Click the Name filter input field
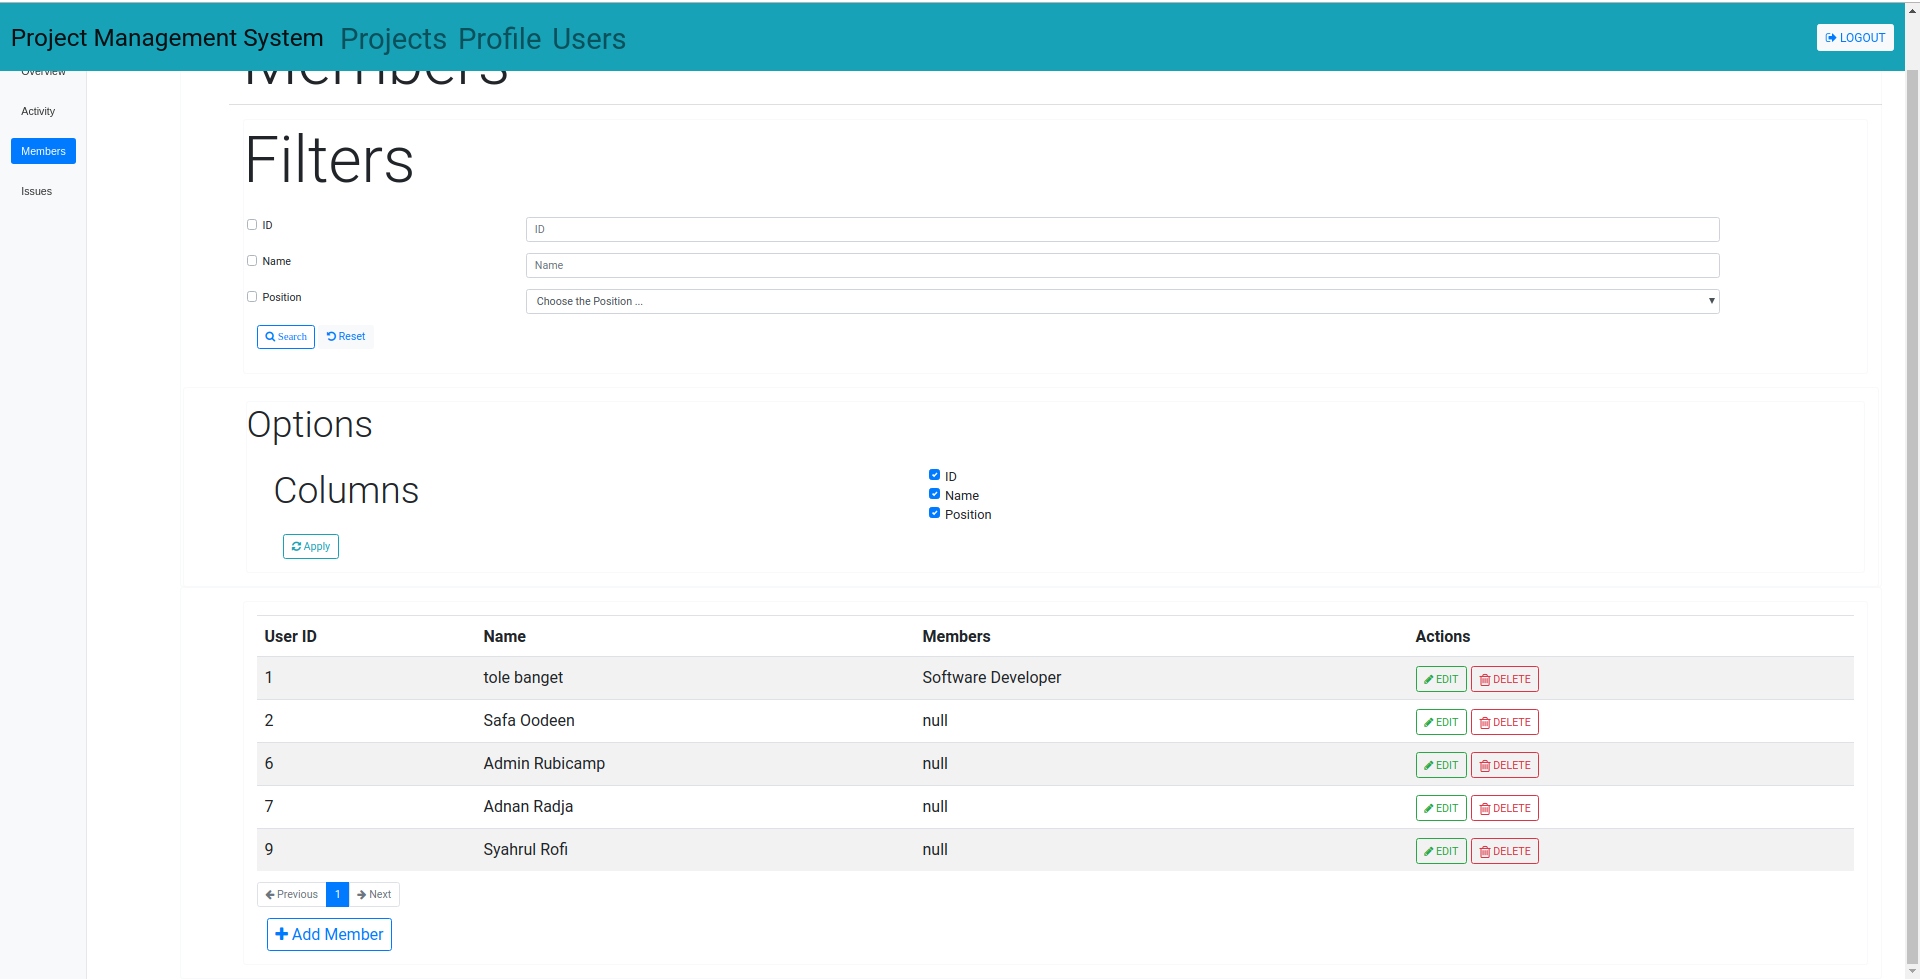The width and height of the screenshot is (1920, 979). click(x=1121, y=266)
